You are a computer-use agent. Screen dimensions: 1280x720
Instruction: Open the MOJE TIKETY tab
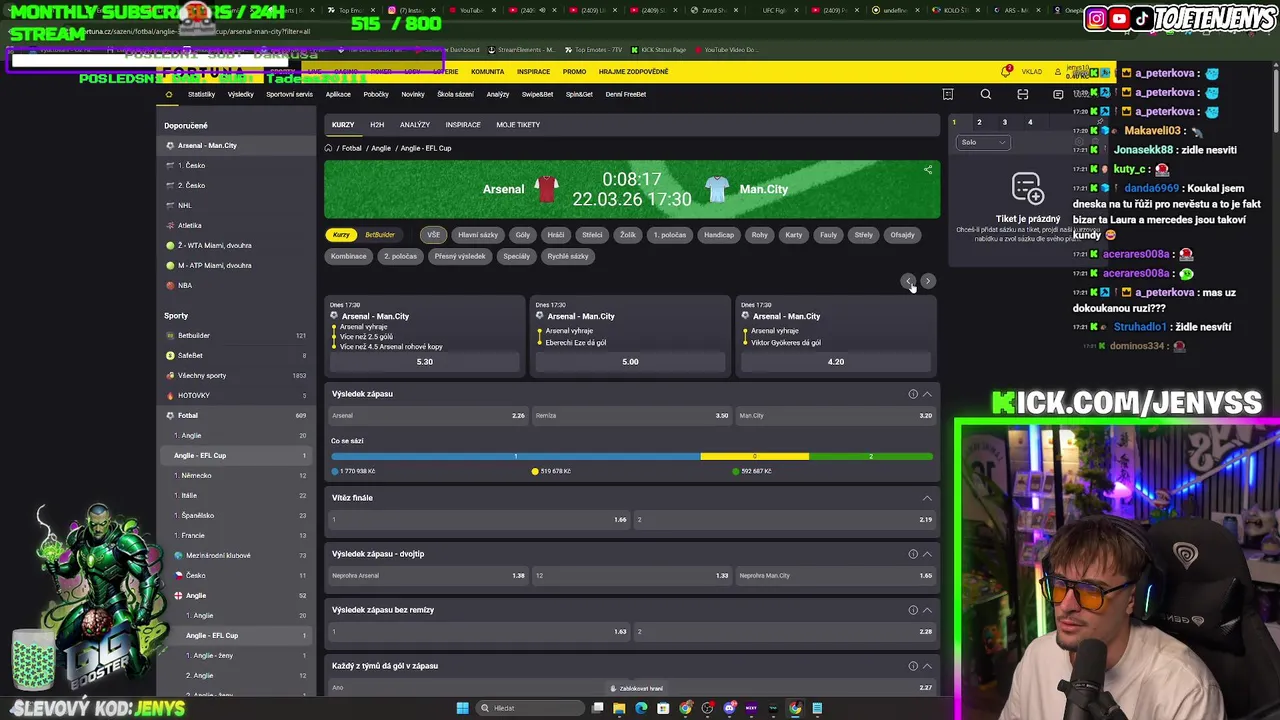point(518,125)
